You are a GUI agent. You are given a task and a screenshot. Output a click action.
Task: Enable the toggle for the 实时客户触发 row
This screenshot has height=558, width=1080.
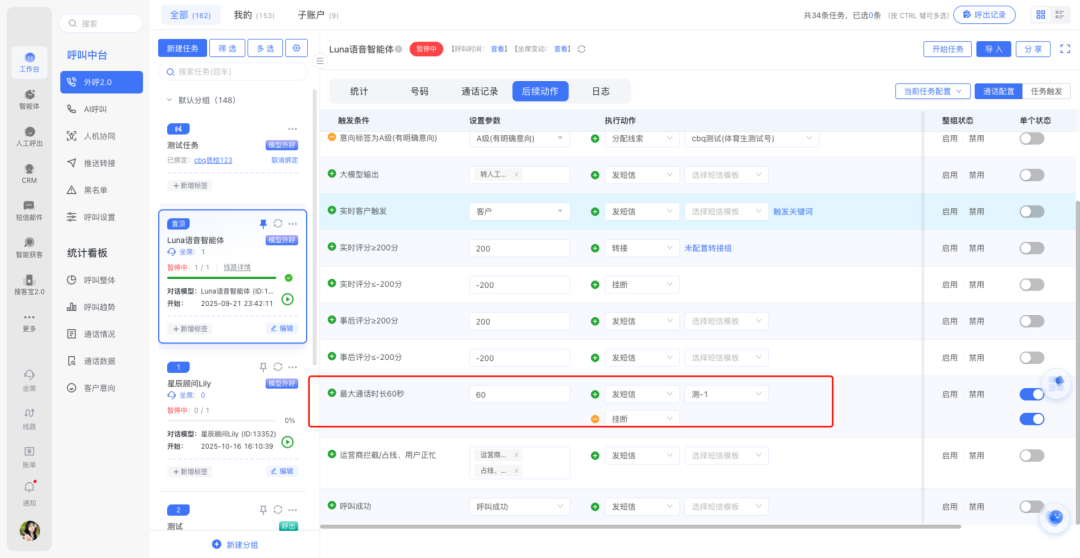tap(1031, 211)
